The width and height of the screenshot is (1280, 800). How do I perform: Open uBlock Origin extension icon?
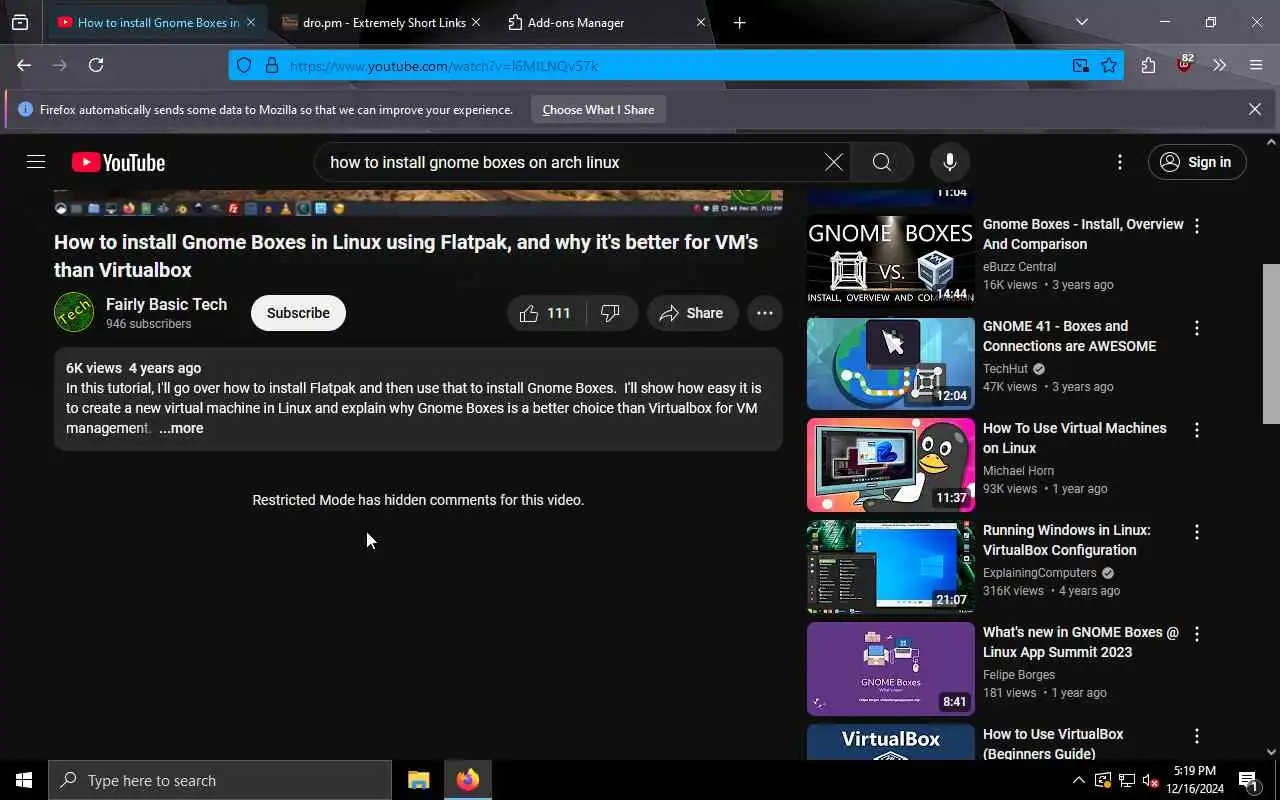1185,65
